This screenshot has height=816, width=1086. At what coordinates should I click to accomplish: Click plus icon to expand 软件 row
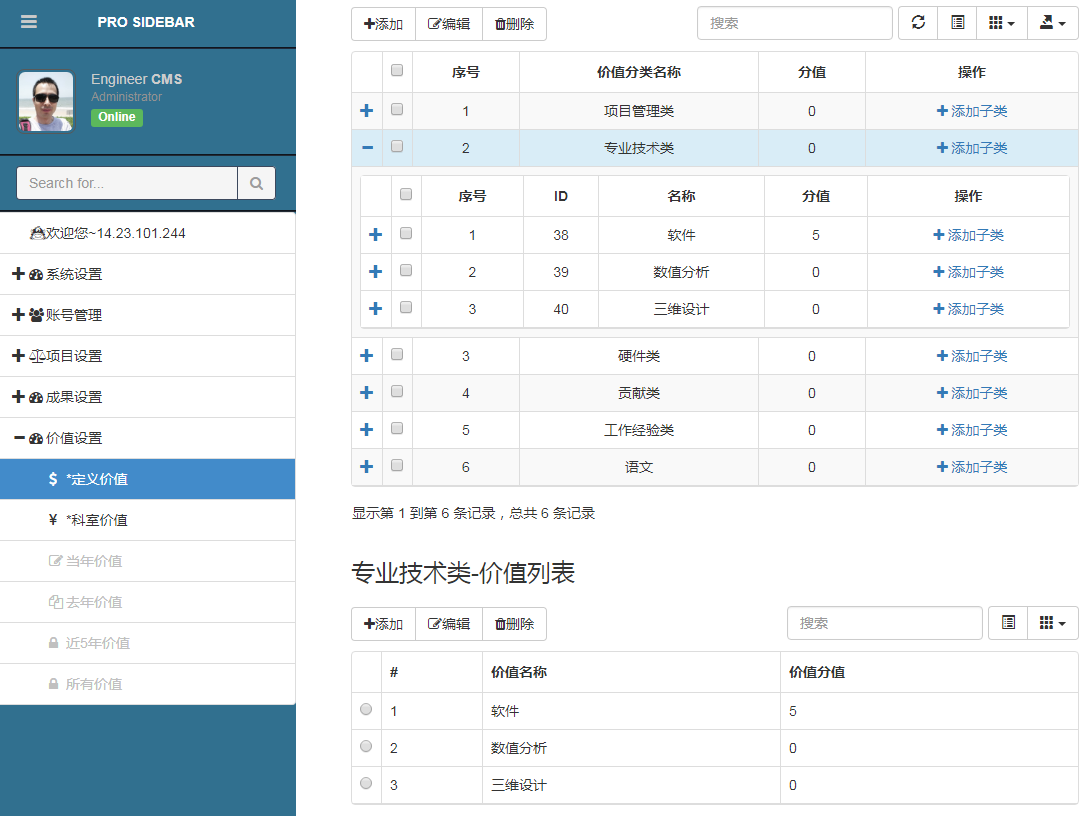click(x=376, y=235)
